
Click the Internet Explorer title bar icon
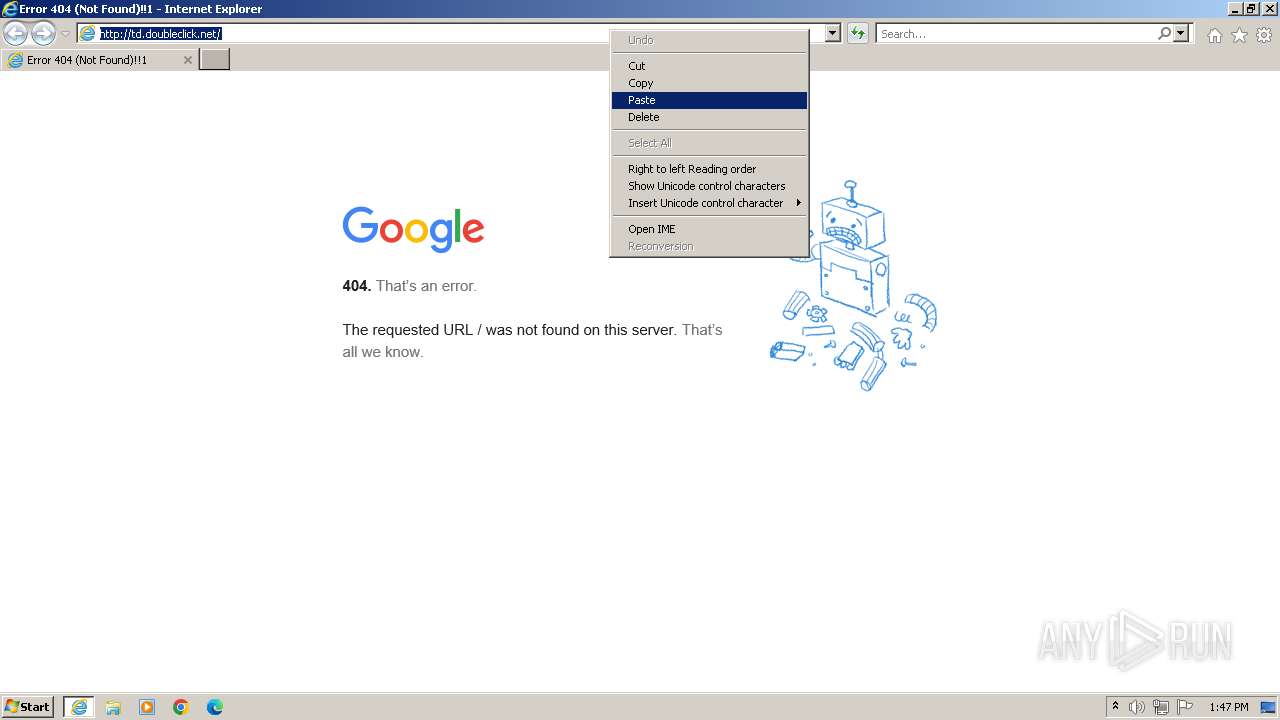[10, 9]
